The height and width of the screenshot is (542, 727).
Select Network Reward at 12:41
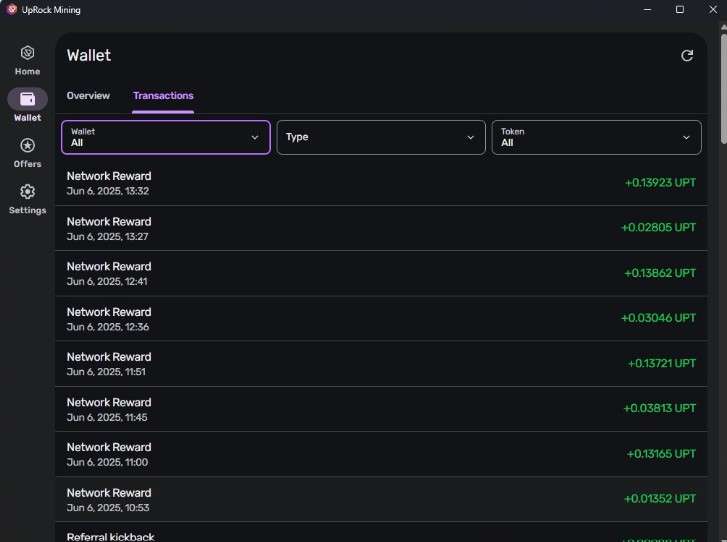381,273
